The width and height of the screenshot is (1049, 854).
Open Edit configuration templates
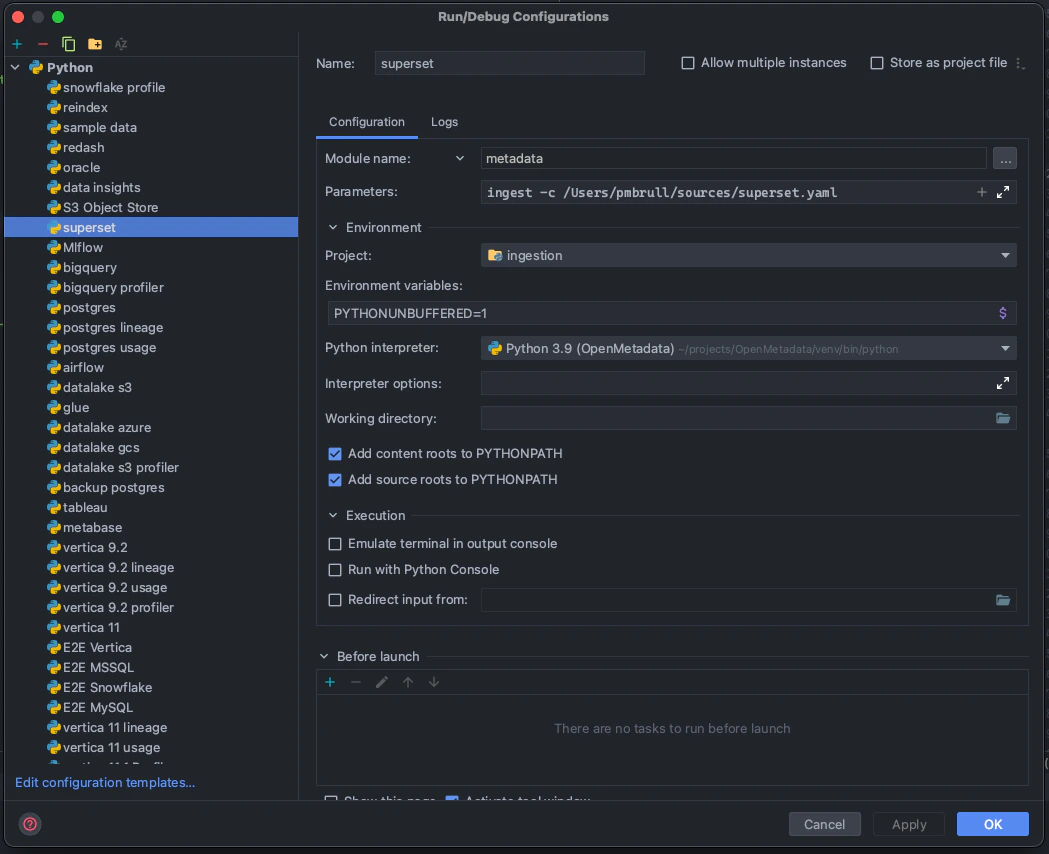coord(104,782)
